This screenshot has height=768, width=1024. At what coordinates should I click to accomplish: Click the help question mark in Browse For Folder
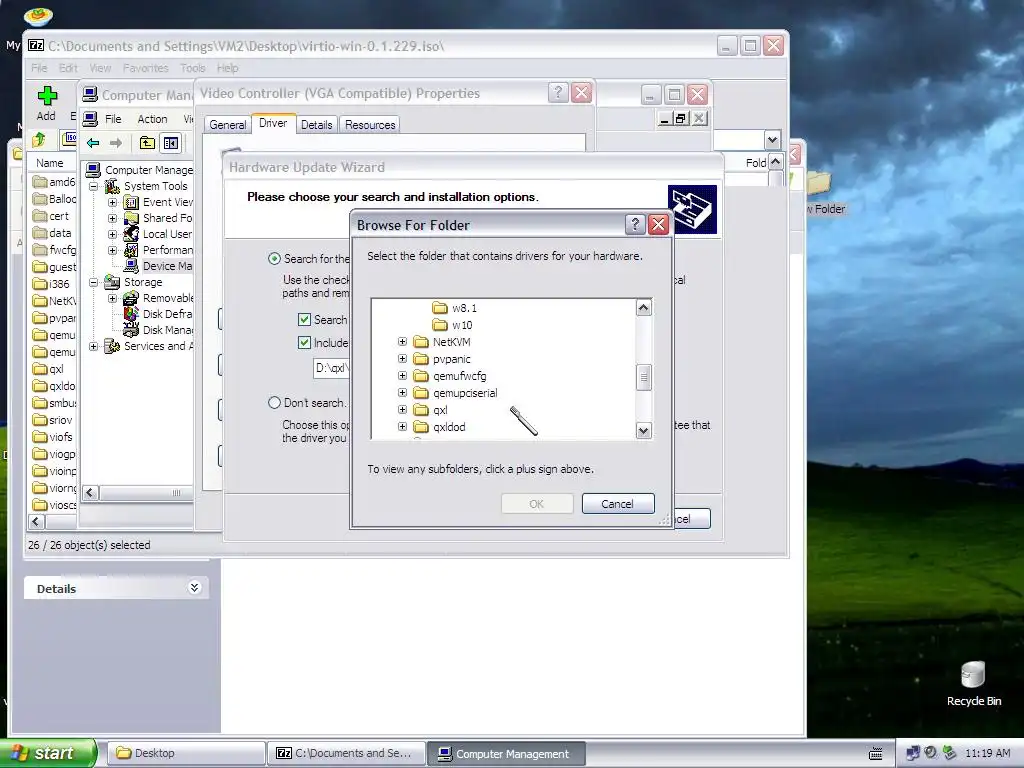[x=635, y=225]
